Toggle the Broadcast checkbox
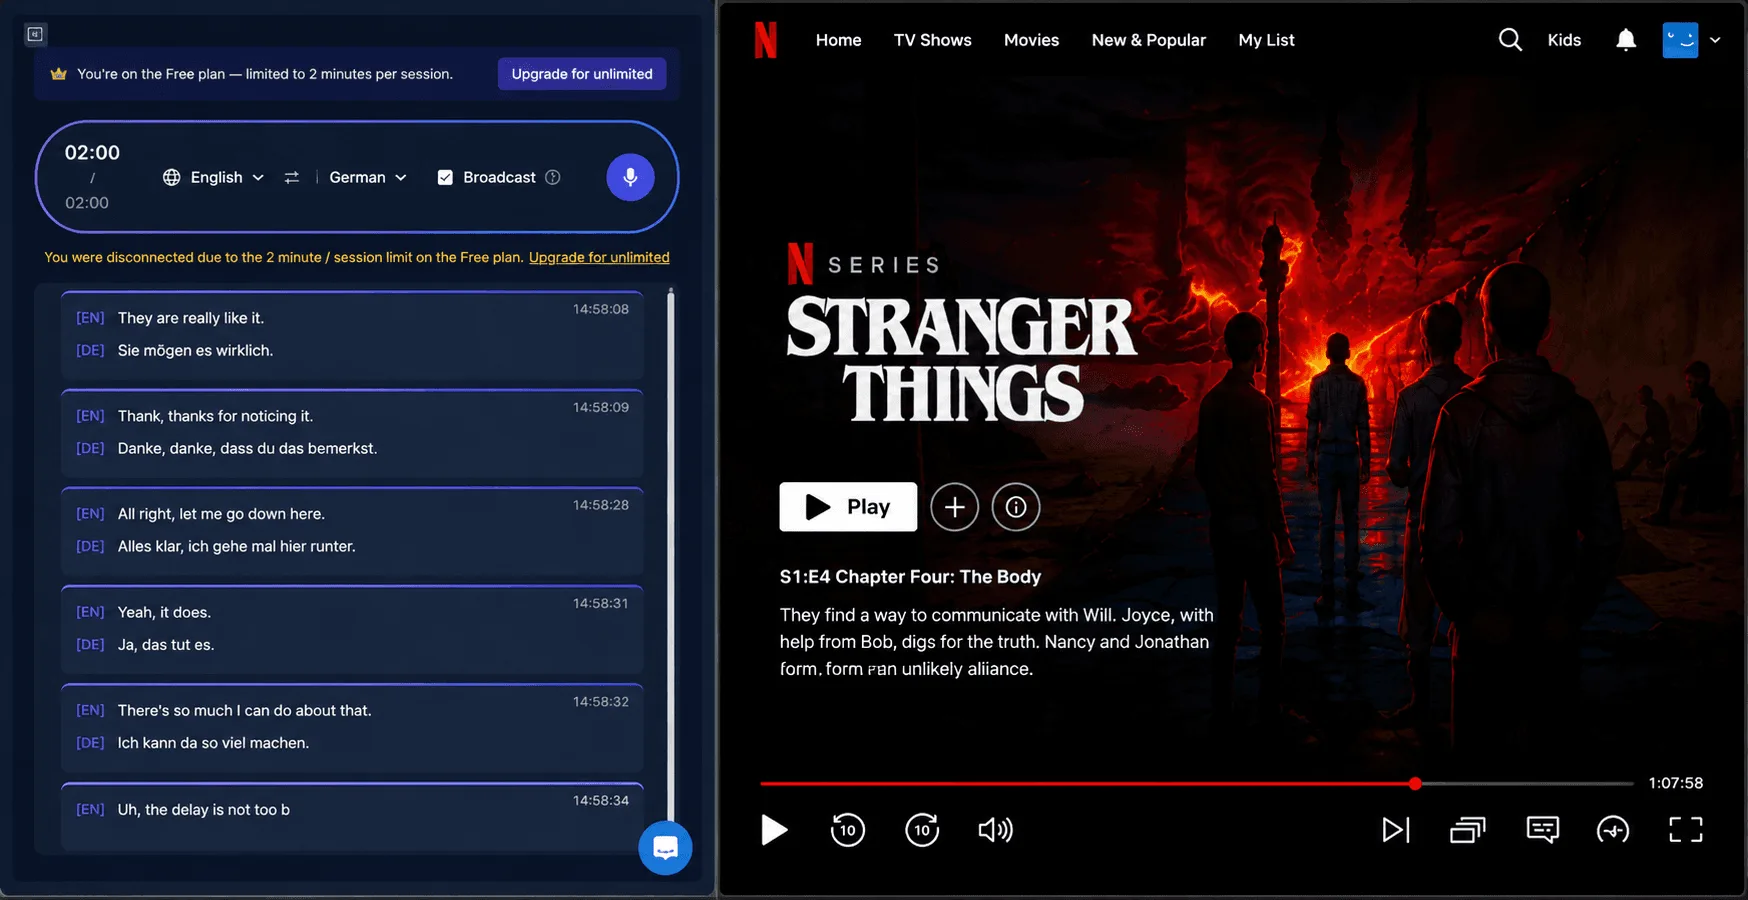The width and height of the screenshot is (1748, 900). [445, 177]
